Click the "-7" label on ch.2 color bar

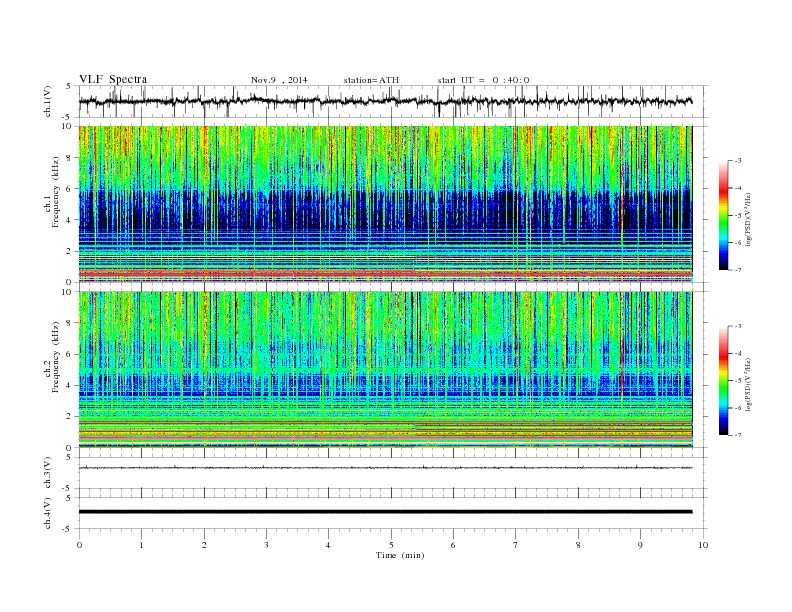[738, 435]
